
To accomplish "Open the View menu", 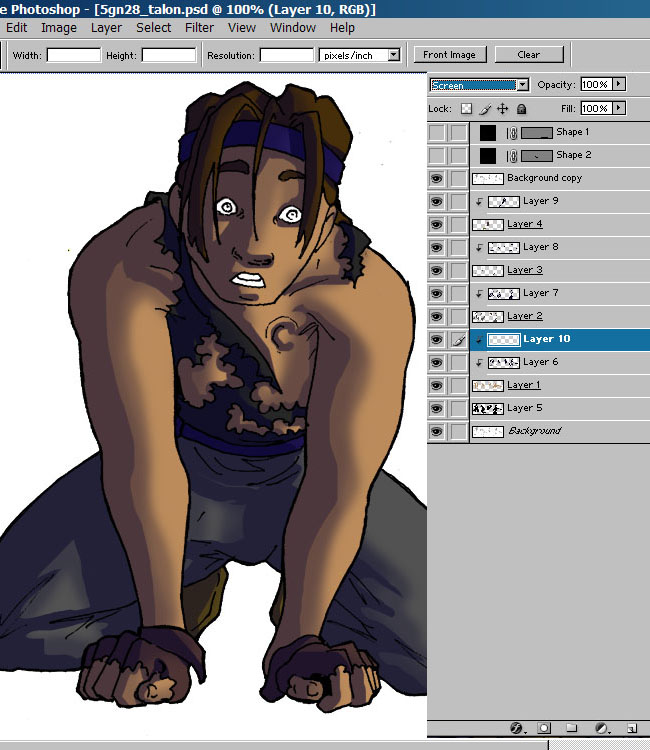I will [x=242, y=28].
